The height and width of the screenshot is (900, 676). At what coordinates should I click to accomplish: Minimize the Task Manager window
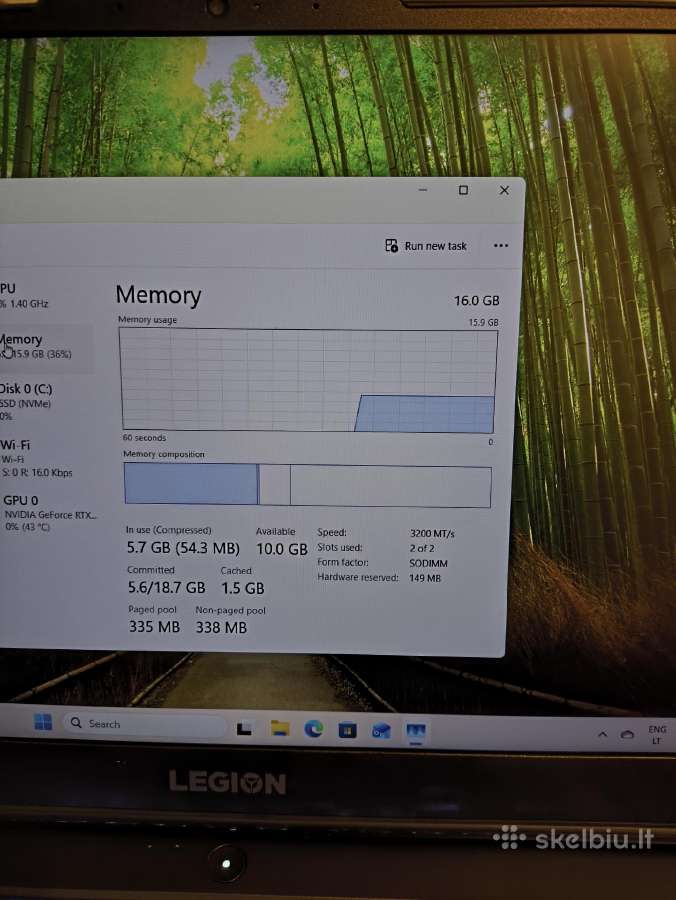[423, 189]
